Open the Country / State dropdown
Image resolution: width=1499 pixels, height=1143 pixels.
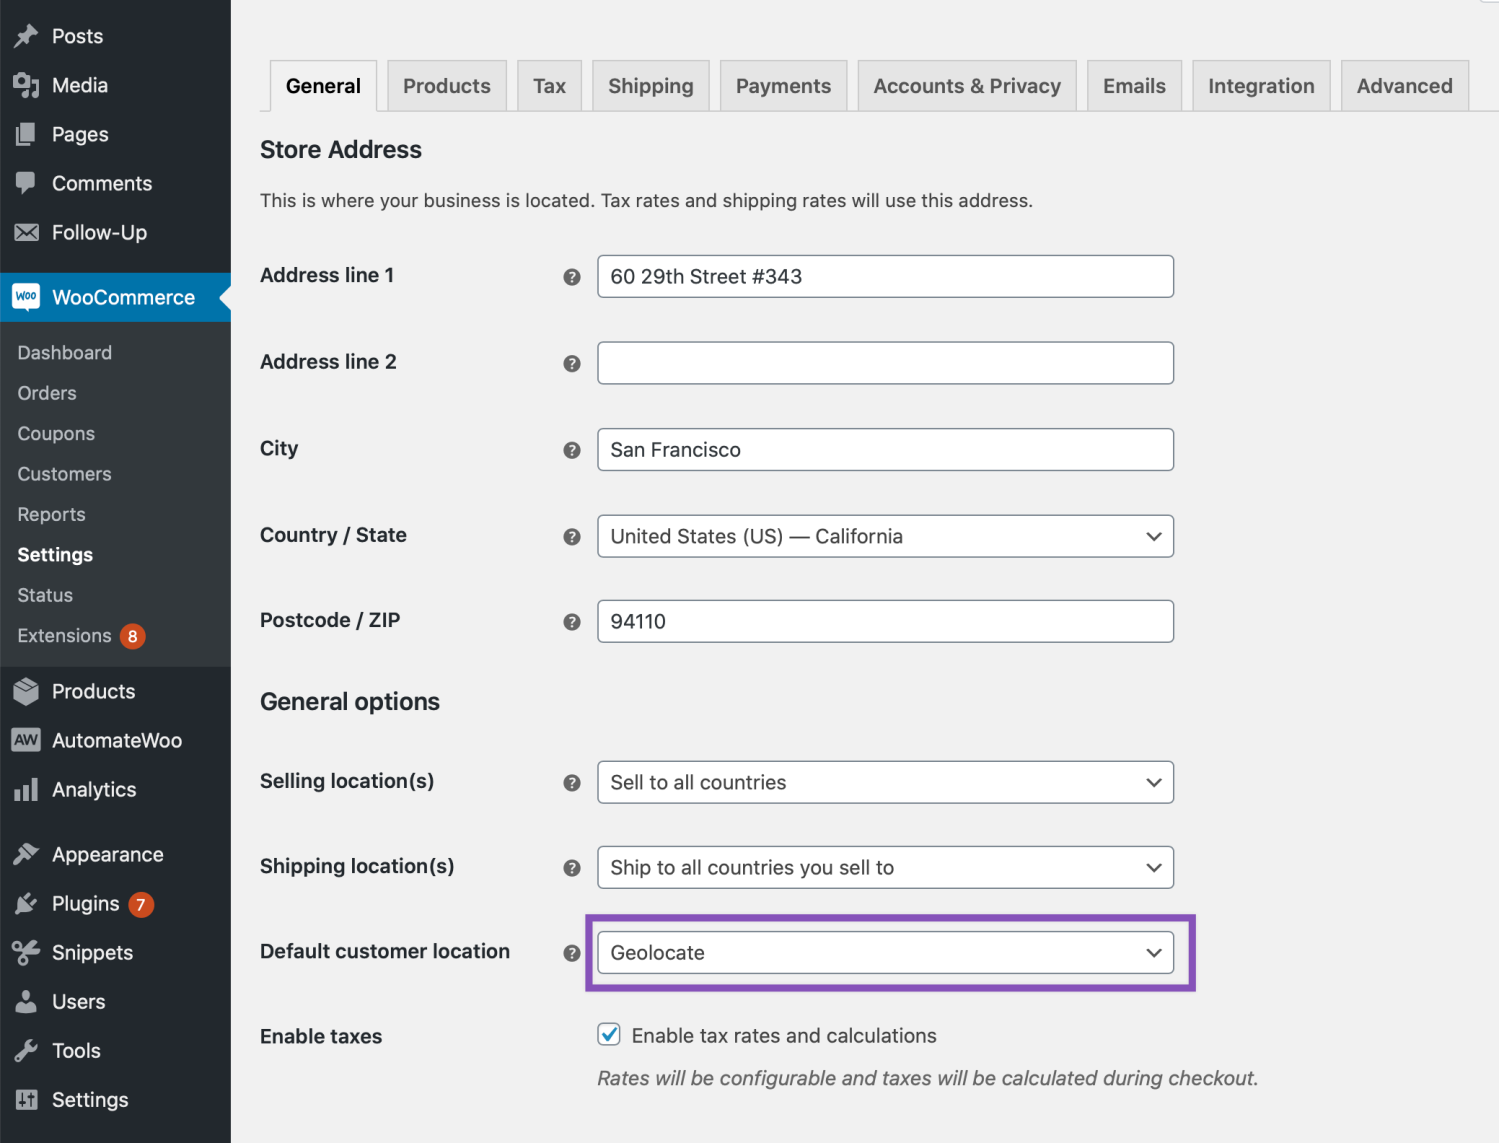click(884, 536)
